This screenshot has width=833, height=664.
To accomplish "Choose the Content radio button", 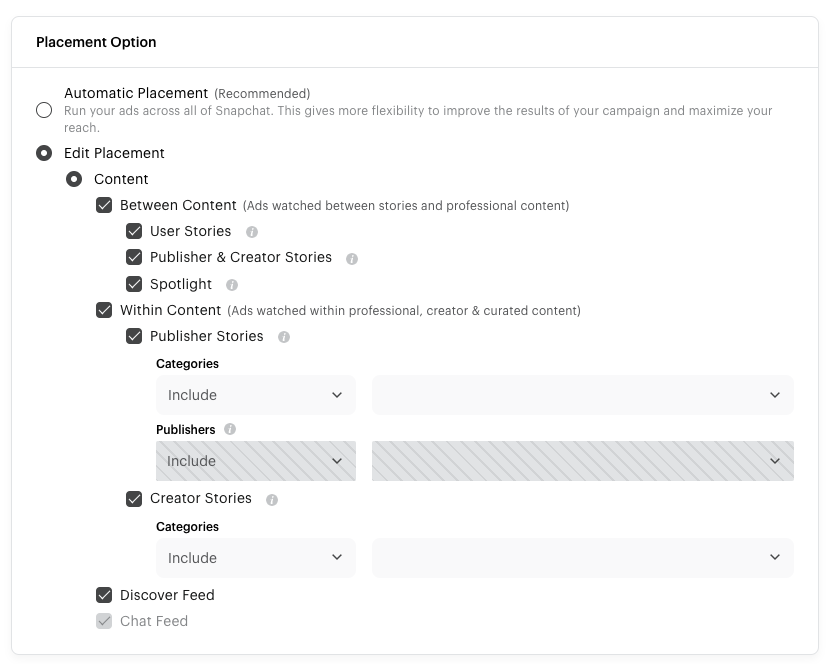I will click(74, 180).
